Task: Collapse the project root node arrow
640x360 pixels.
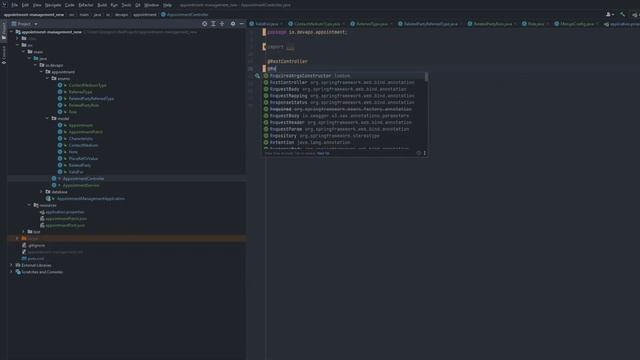Action: pyautogui.click(x=12, y=32)
